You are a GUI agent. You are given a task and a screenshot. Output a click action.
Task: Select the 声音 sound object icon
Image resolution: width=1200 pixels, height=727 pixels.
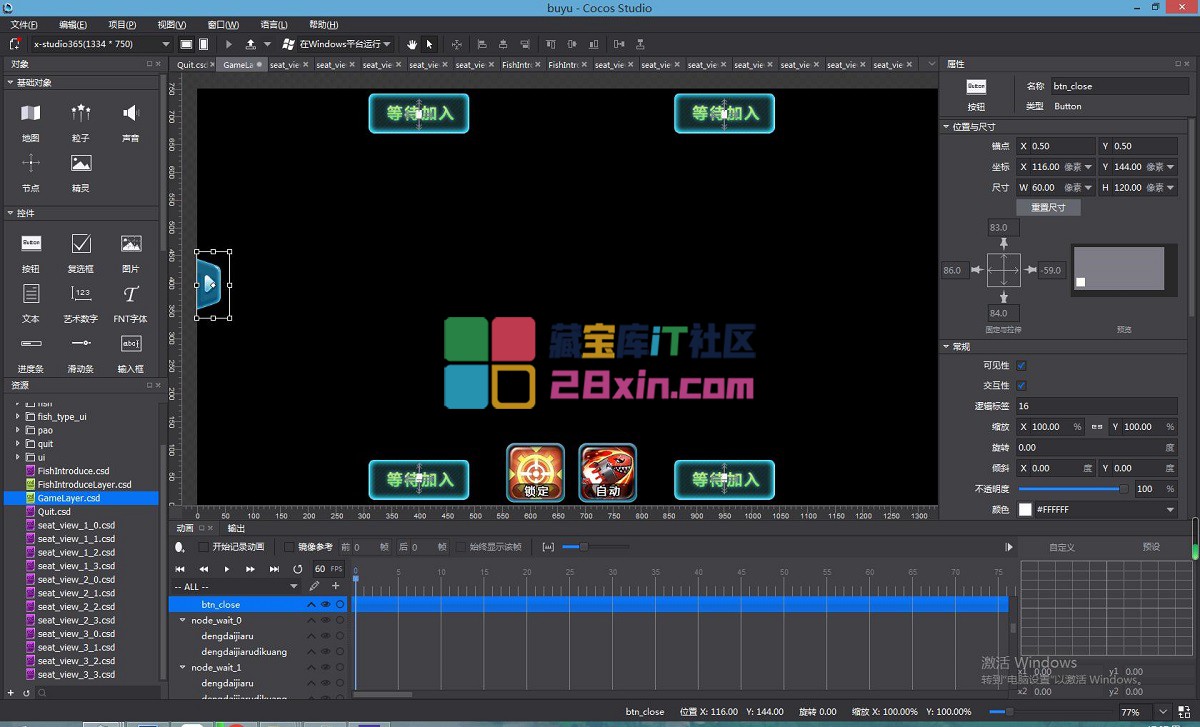click(131, 113)
